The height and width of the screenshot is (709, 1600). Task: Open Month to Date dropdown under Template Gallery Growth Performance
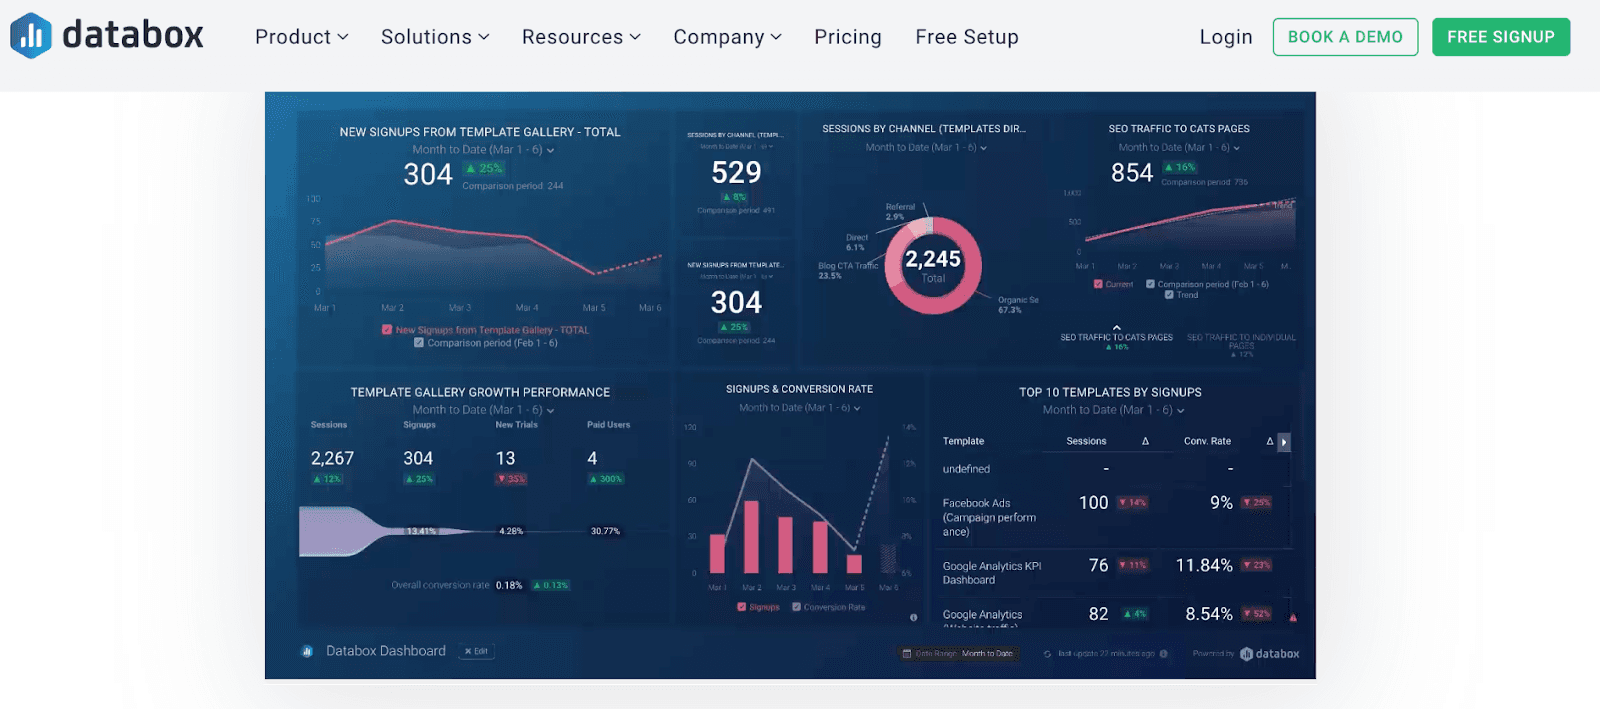[483, 410]
